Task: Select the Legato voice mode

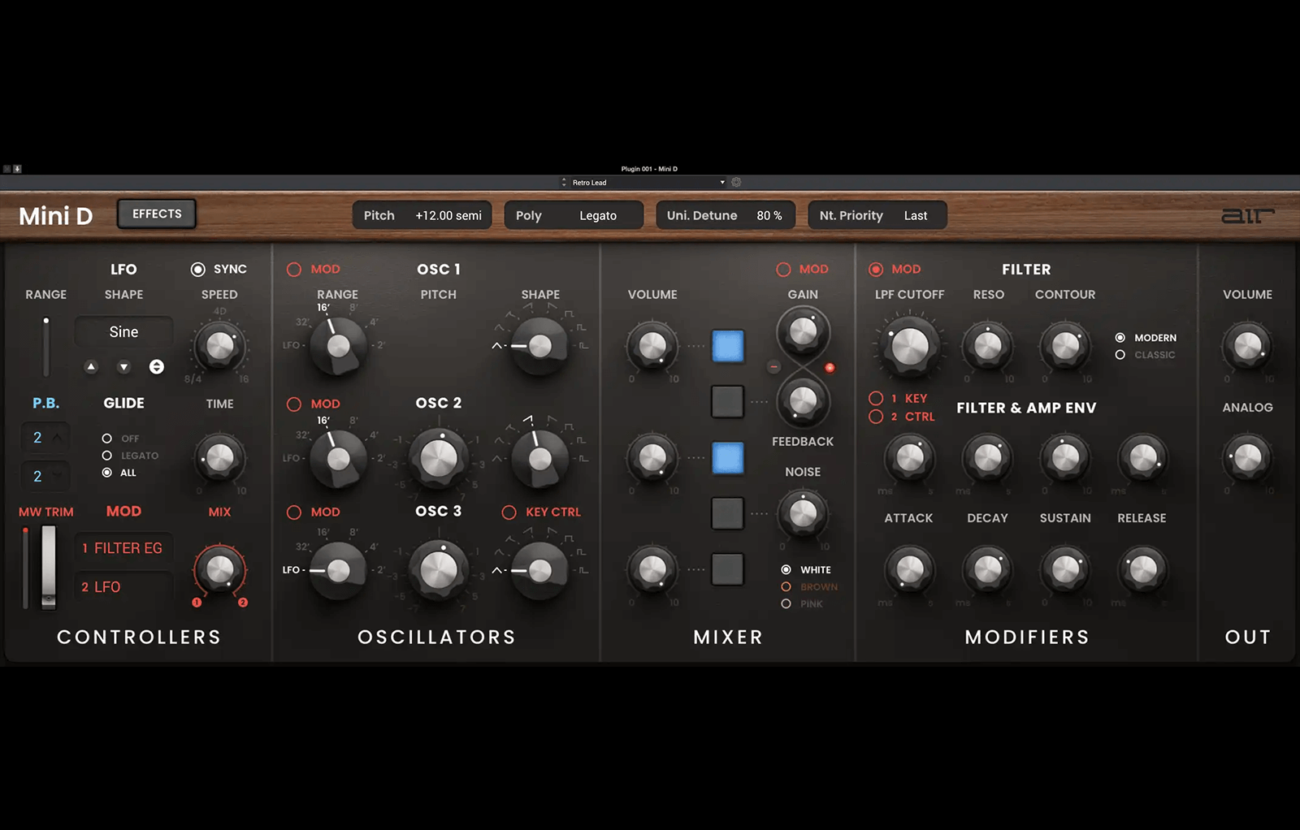Action: click(x=598, y=215)
